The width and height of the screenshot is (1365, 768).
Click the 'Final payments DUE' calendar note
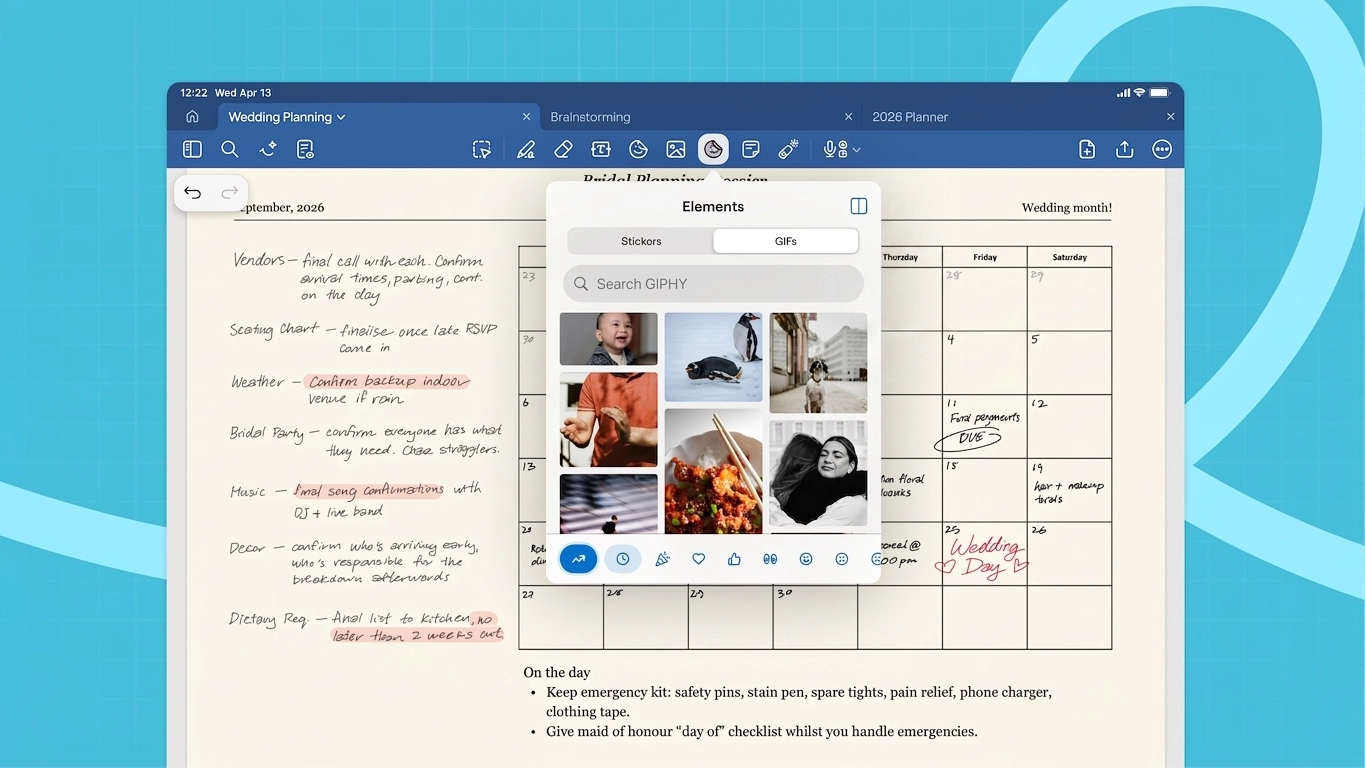(x=982, y=428)
